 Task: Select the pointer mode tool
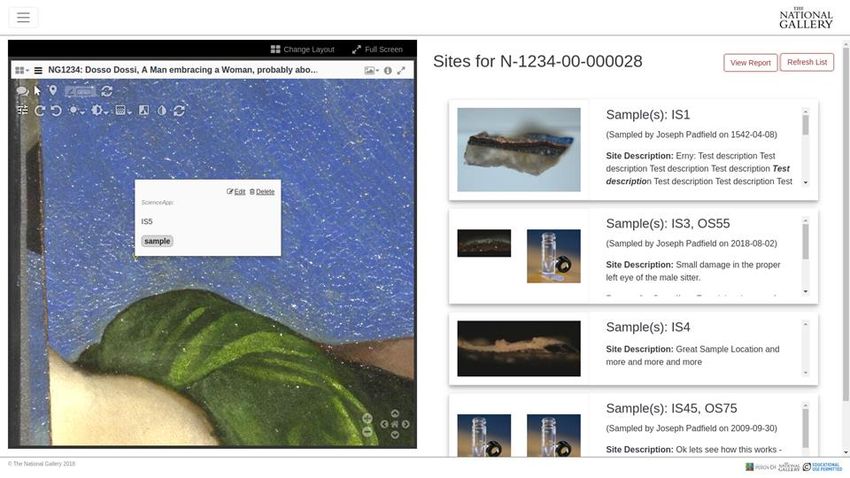37,91
